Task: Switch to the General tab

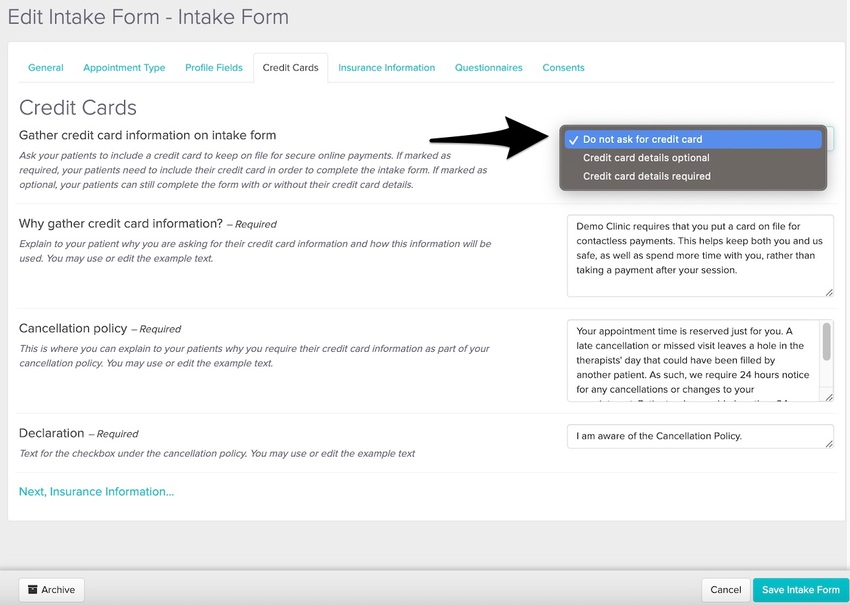Action: pyautogui.click(x=45, y=67)
